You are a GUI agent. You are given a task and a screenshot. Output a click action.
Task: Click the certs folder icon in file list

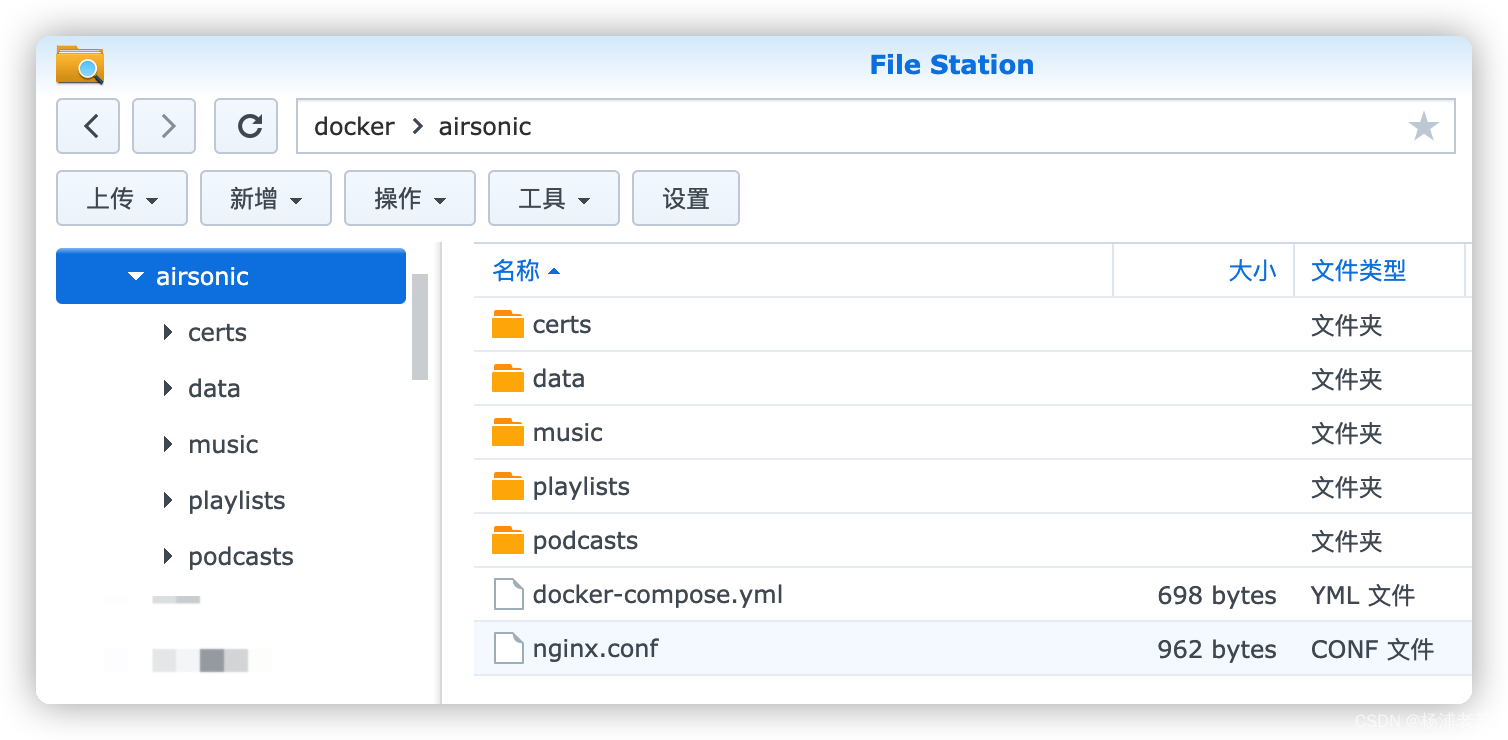tap(508, 324)
